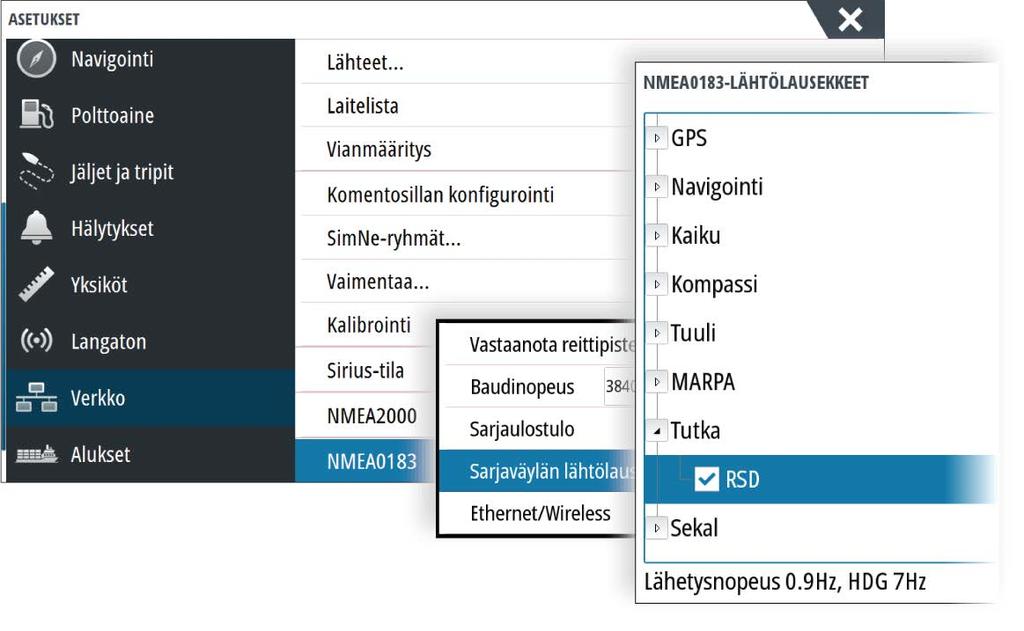Screen dimensions: 1024x631
Task: Click the Yksiköt ruler icon
Action: point(37,284)
